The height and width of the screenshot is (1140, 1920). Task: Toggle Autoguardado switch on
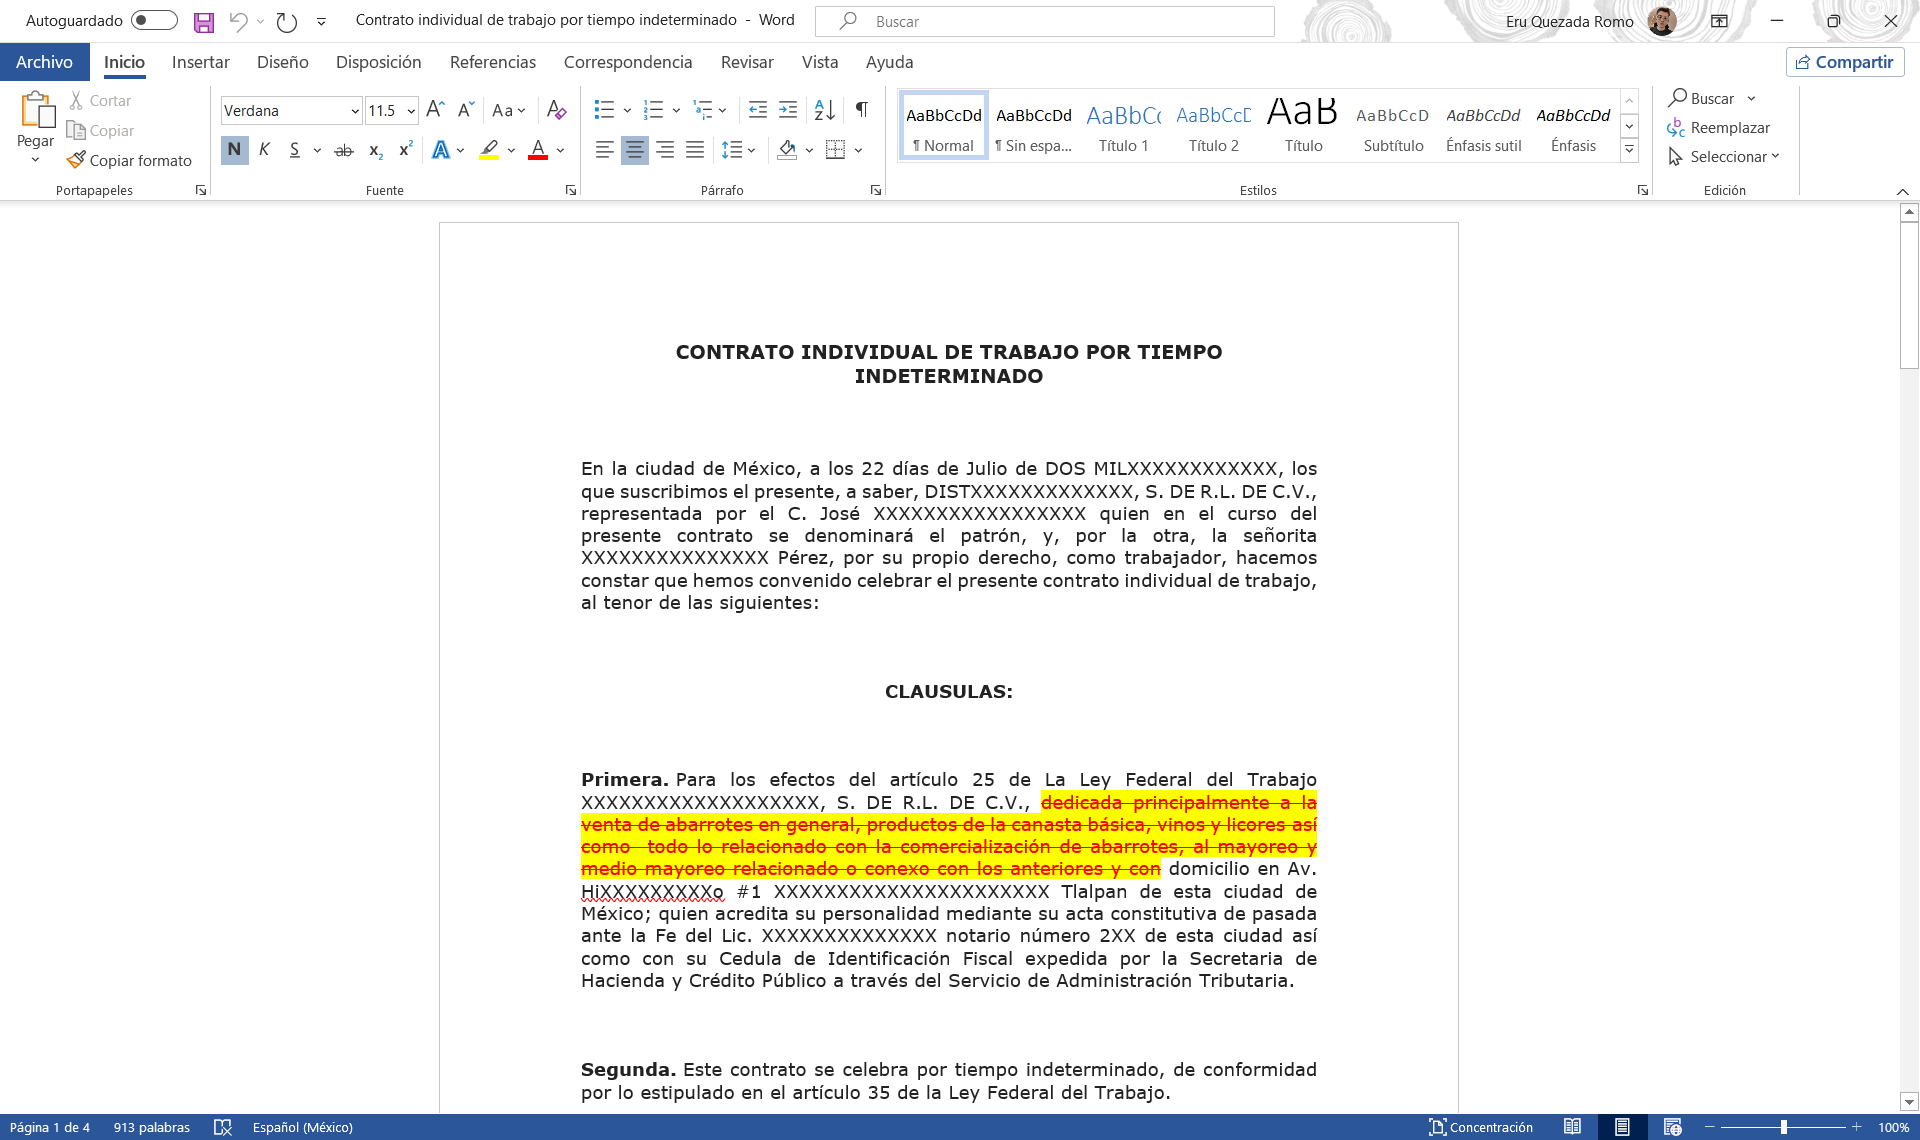(154, 20)
